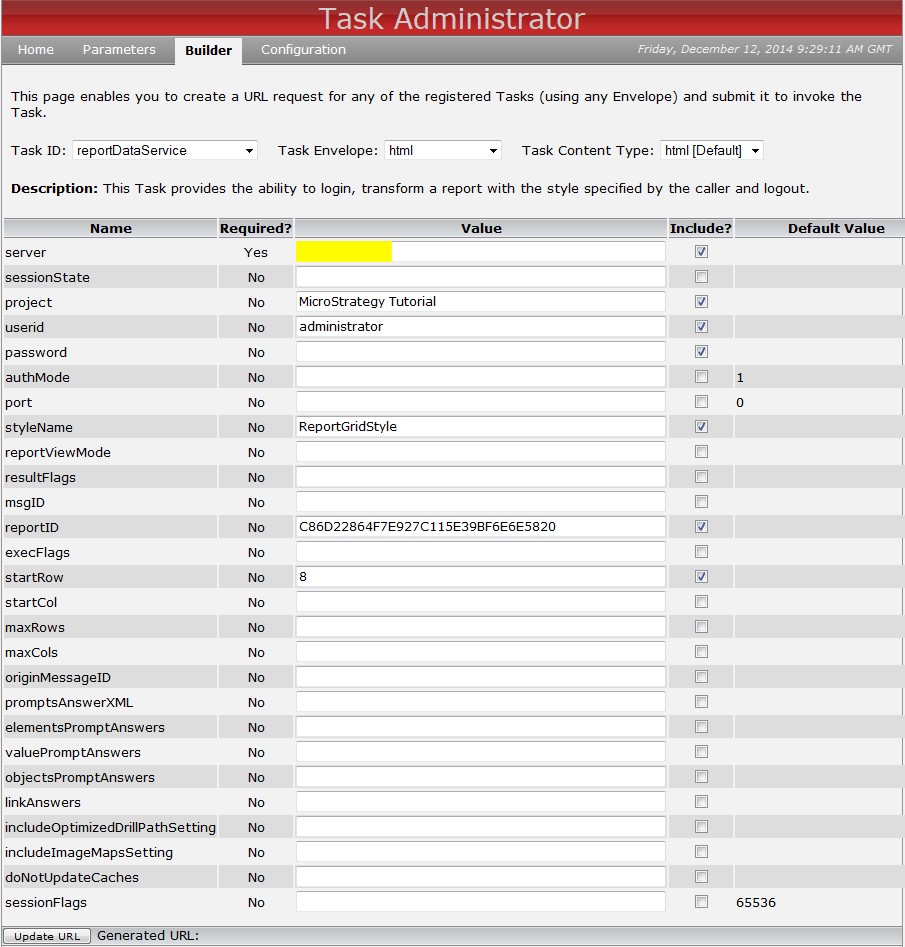Check Include for valuePromptAnswers row
Image resolution: width=905 pixels, height=947 pixels.
click(x=701, y=752)
